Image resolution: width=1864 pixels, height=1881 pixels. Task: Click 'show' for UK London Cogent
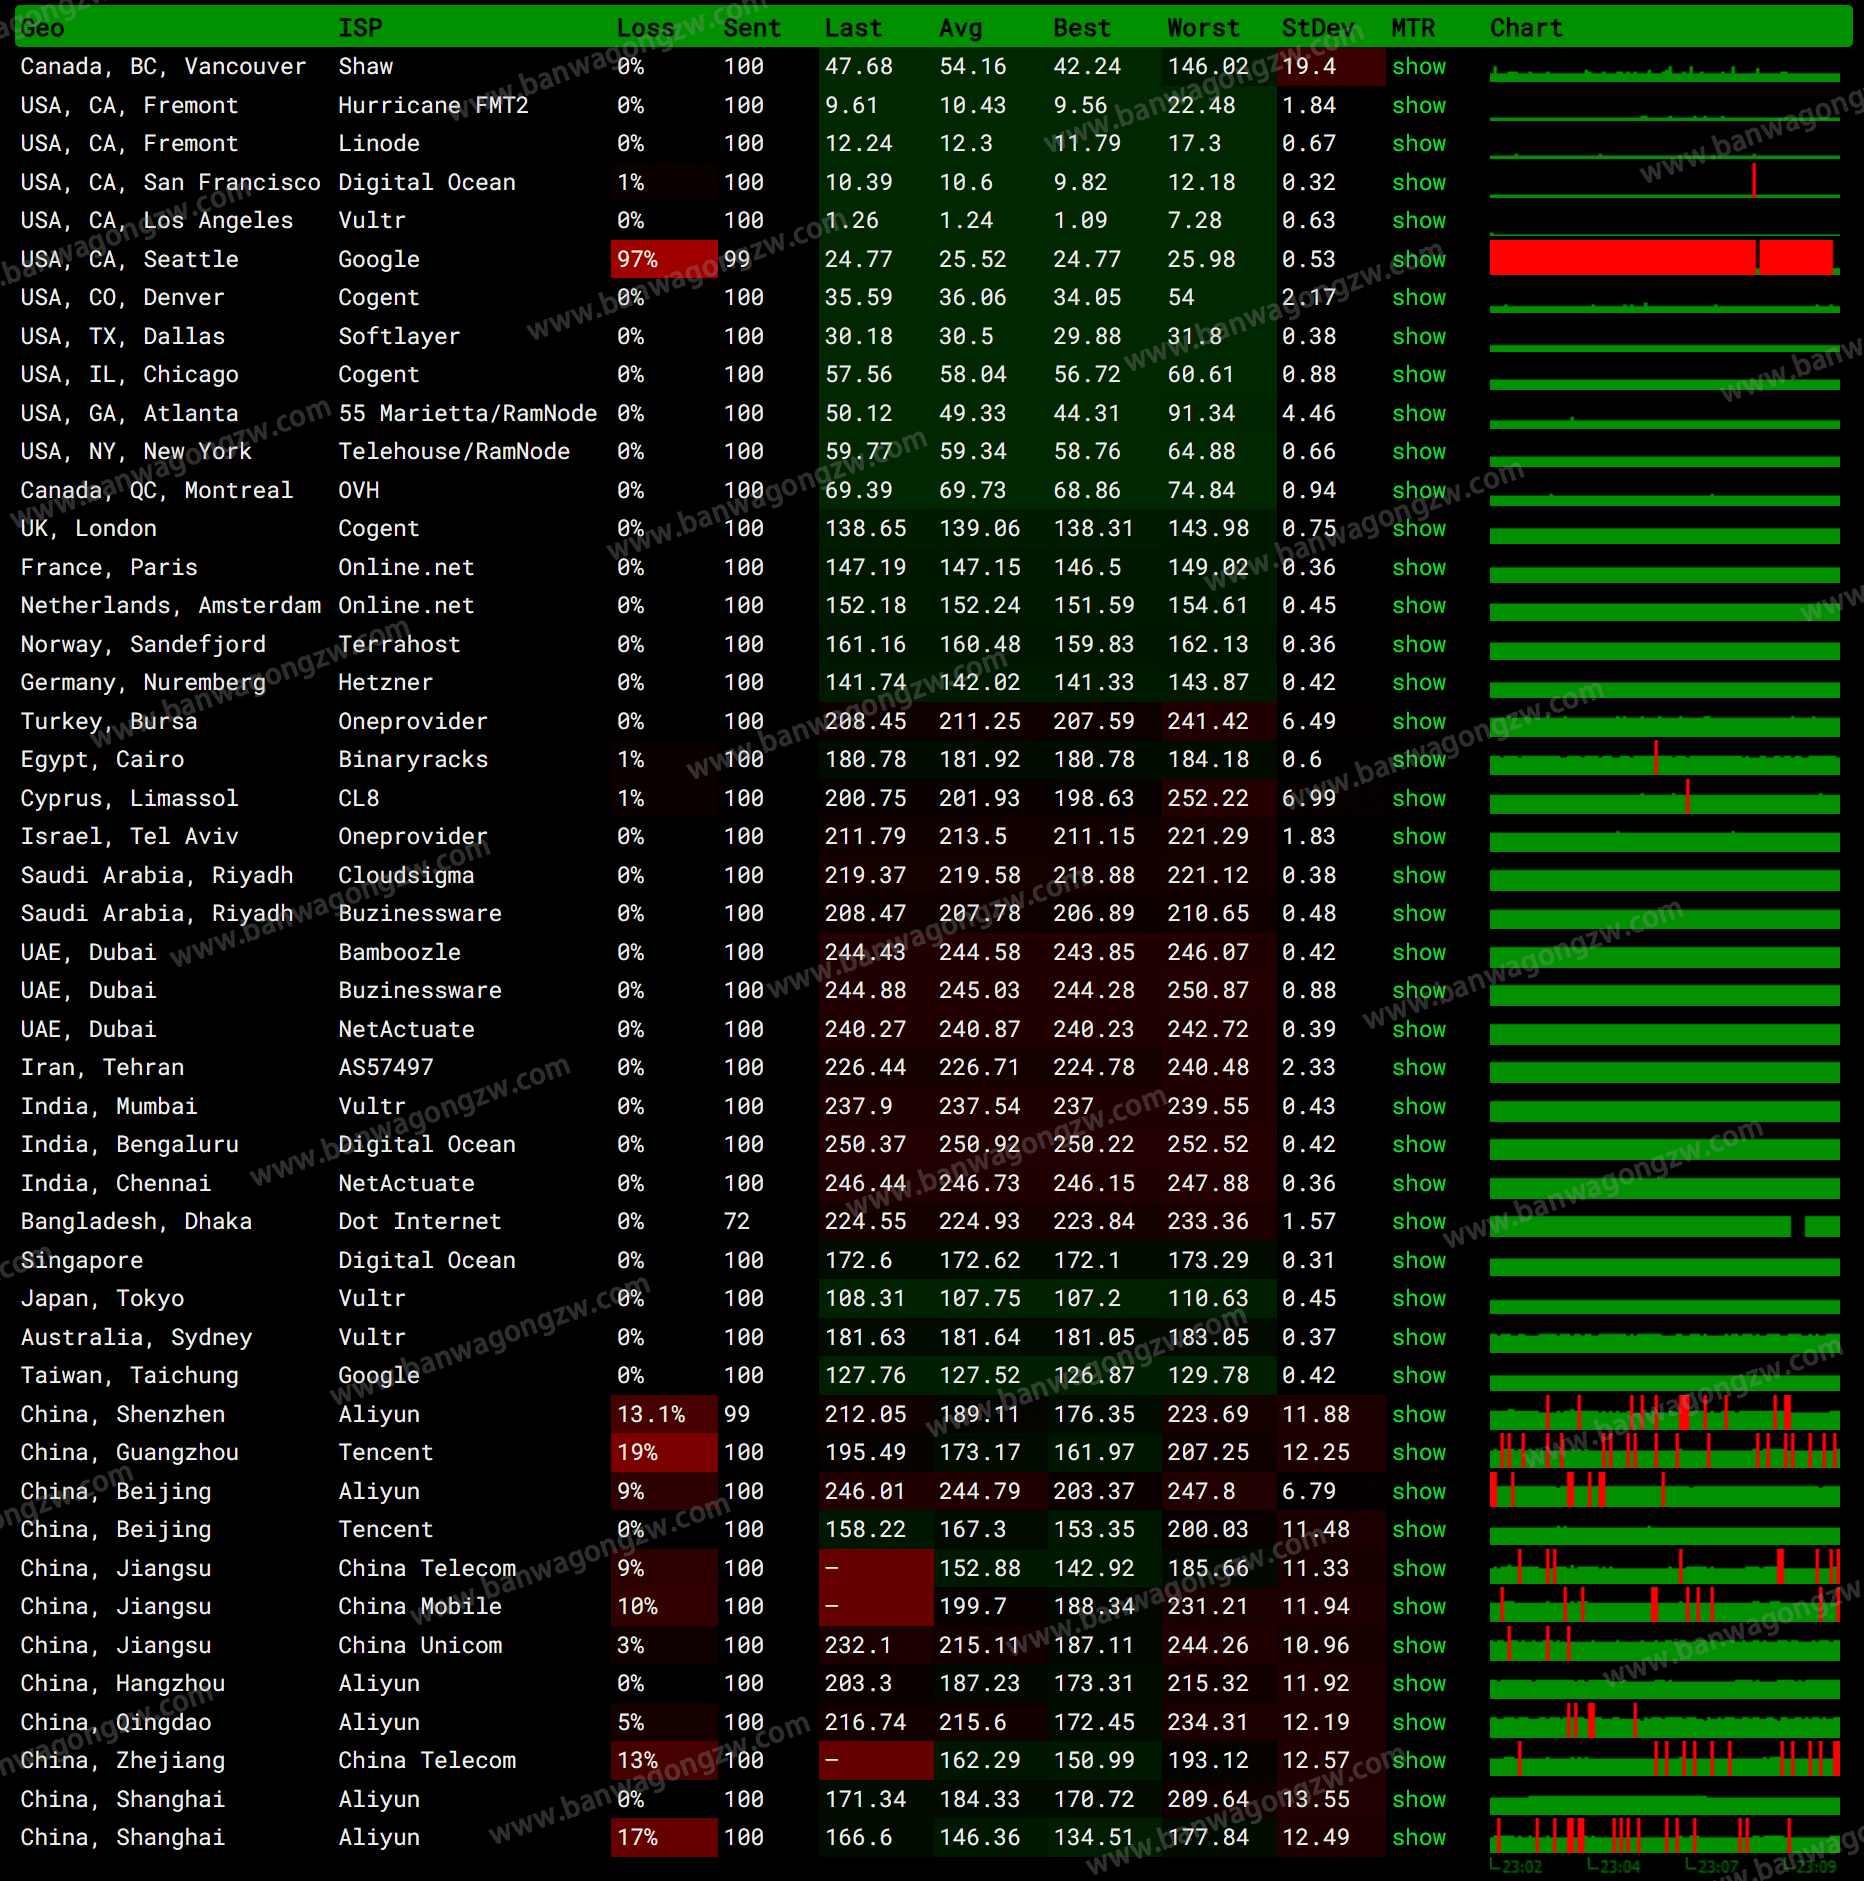click(1419, 529)
